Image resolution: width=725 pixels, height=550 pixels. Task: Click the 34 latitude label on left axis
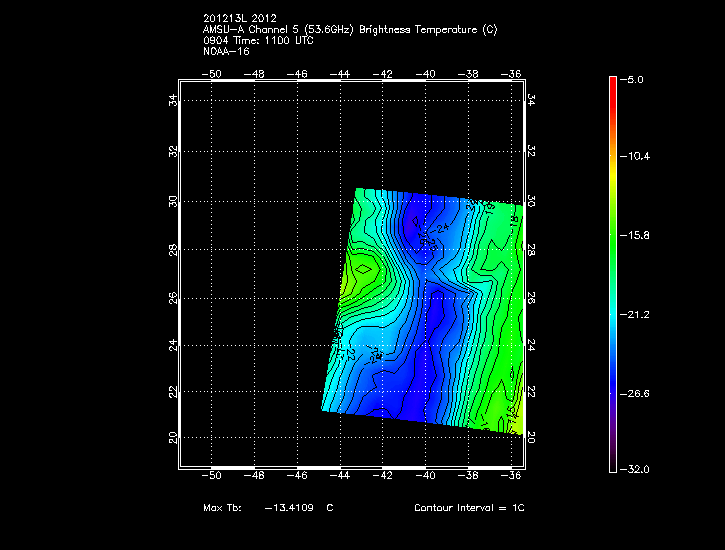[x=173, y=100]
